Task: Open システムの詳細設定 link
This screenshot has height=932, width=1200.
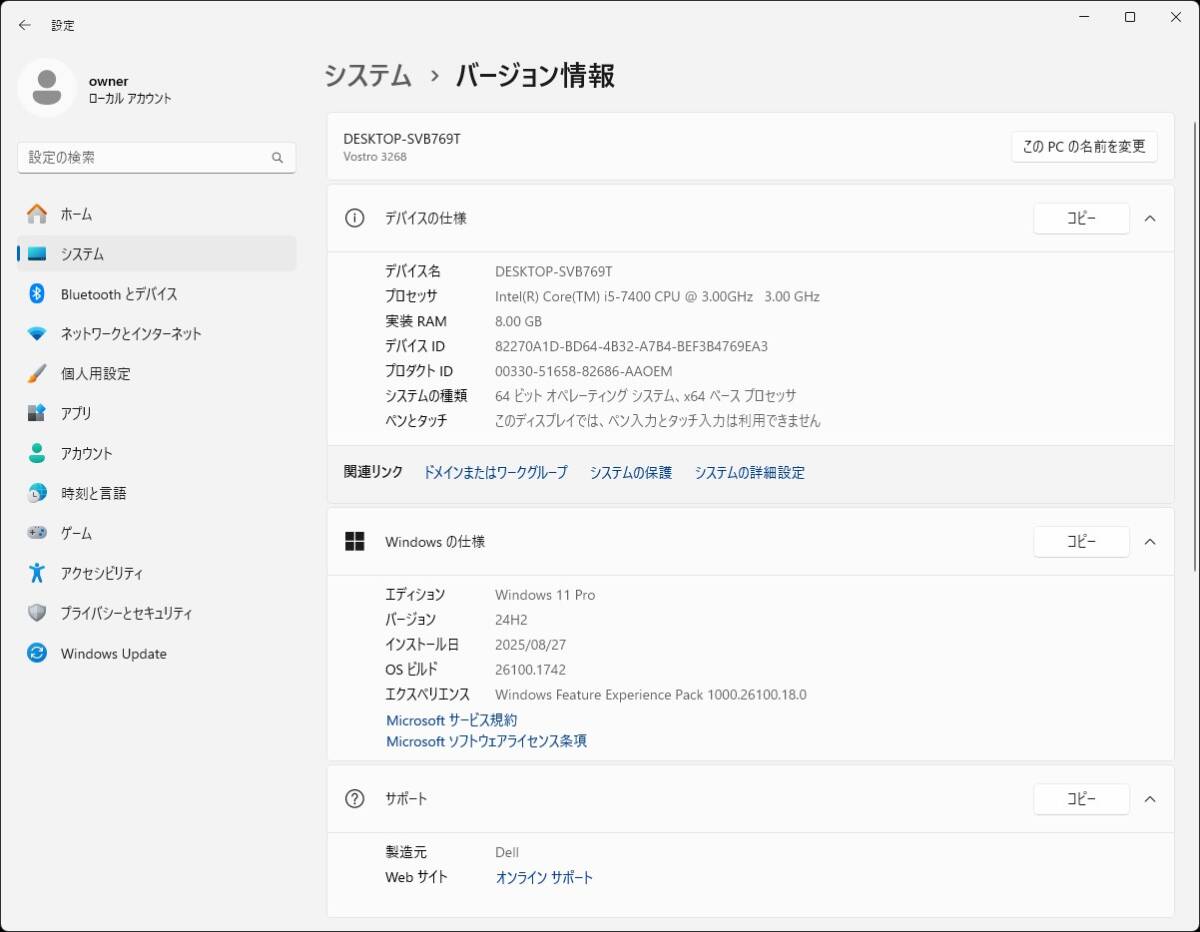Action: point(749,473)
